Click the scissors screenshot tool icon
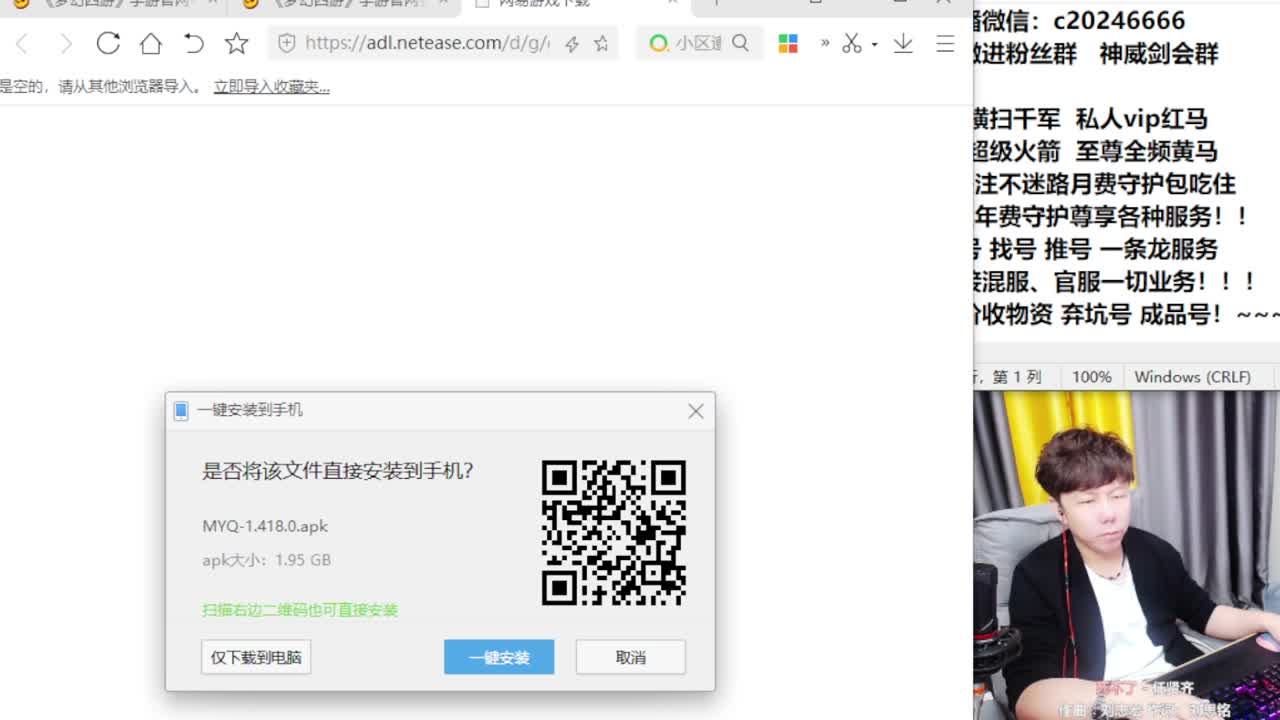Viewport: 1280px width, 720px height. click(852, 43)
